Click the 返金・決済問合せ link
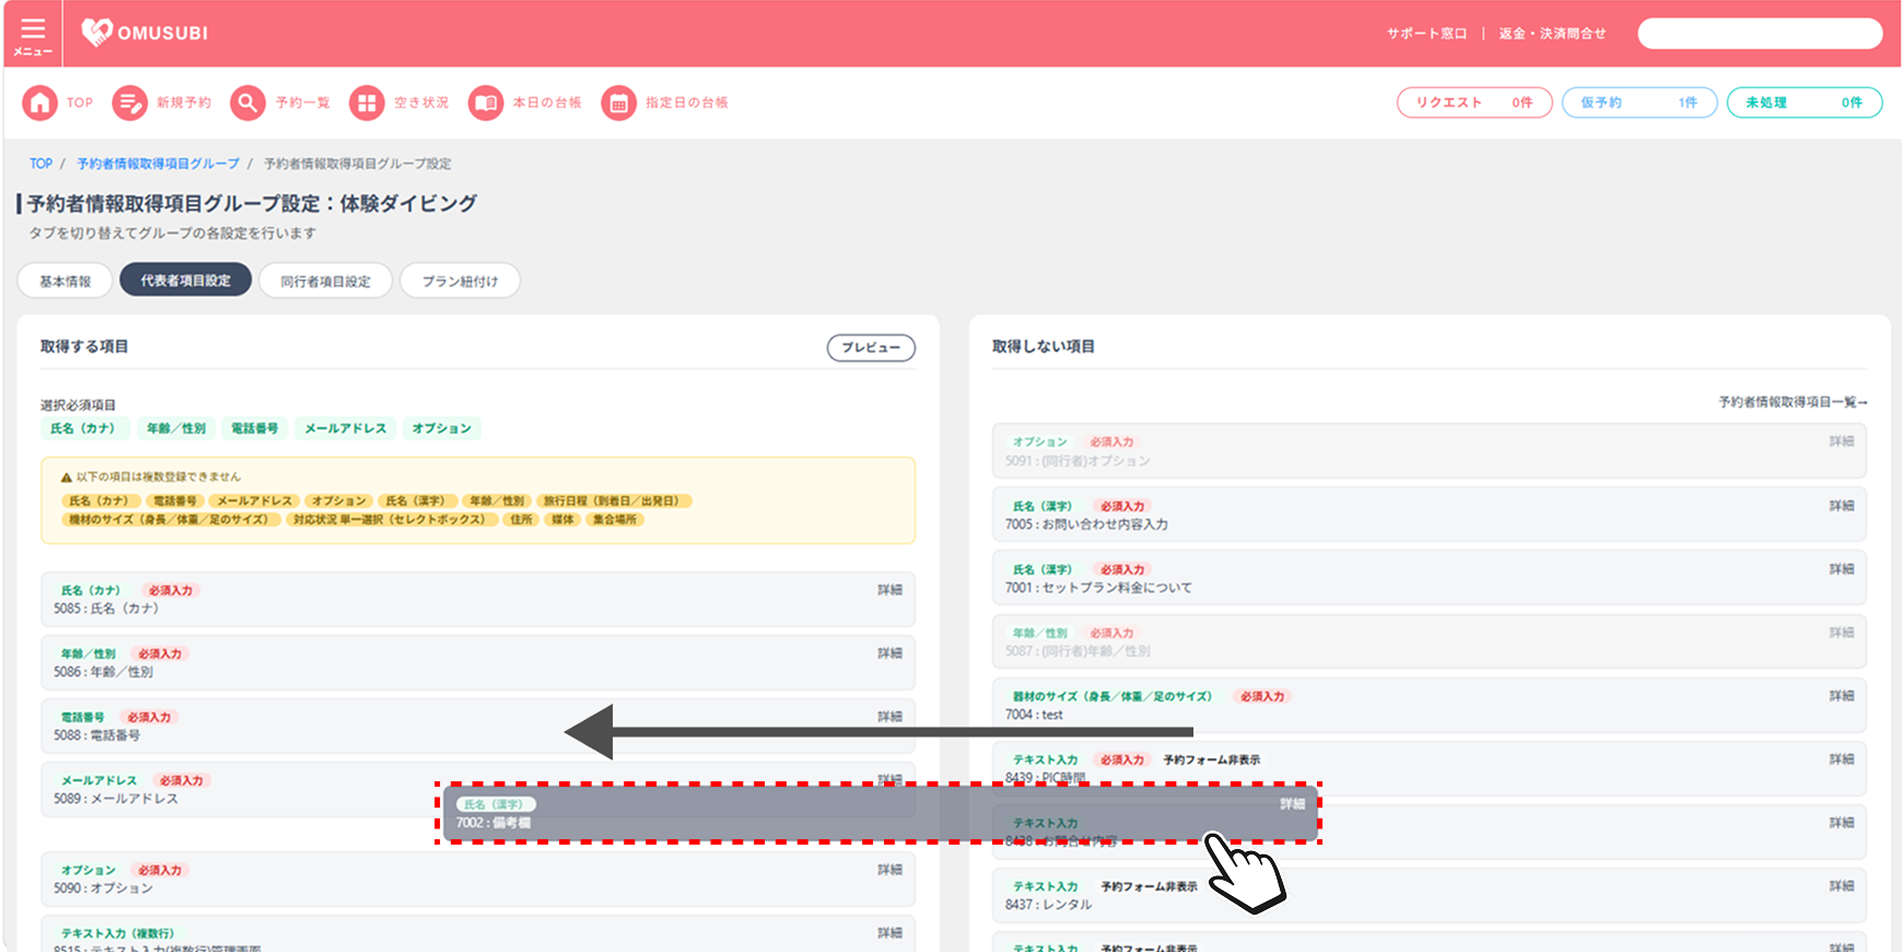Screen dimensions: 1902x952 click(1553, 34)
